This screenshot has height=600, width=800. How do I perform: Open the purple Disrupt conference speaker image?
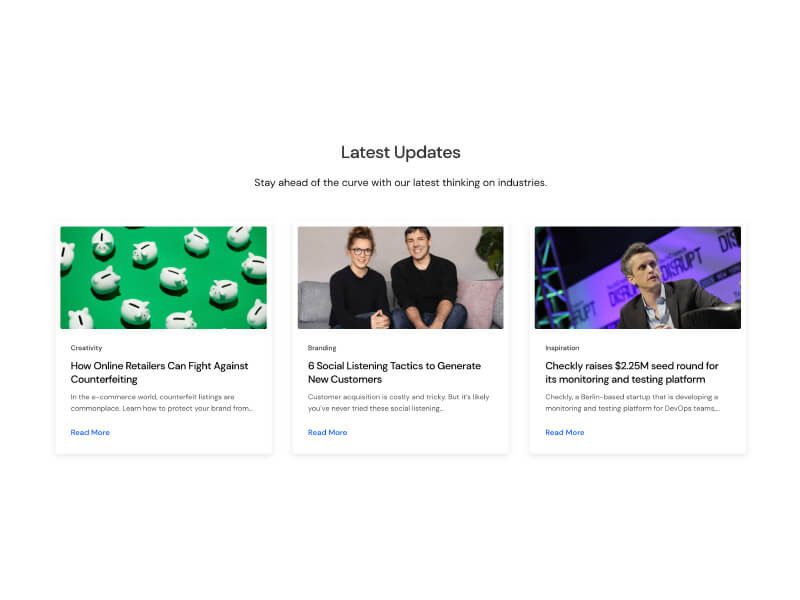pos(638,278)
